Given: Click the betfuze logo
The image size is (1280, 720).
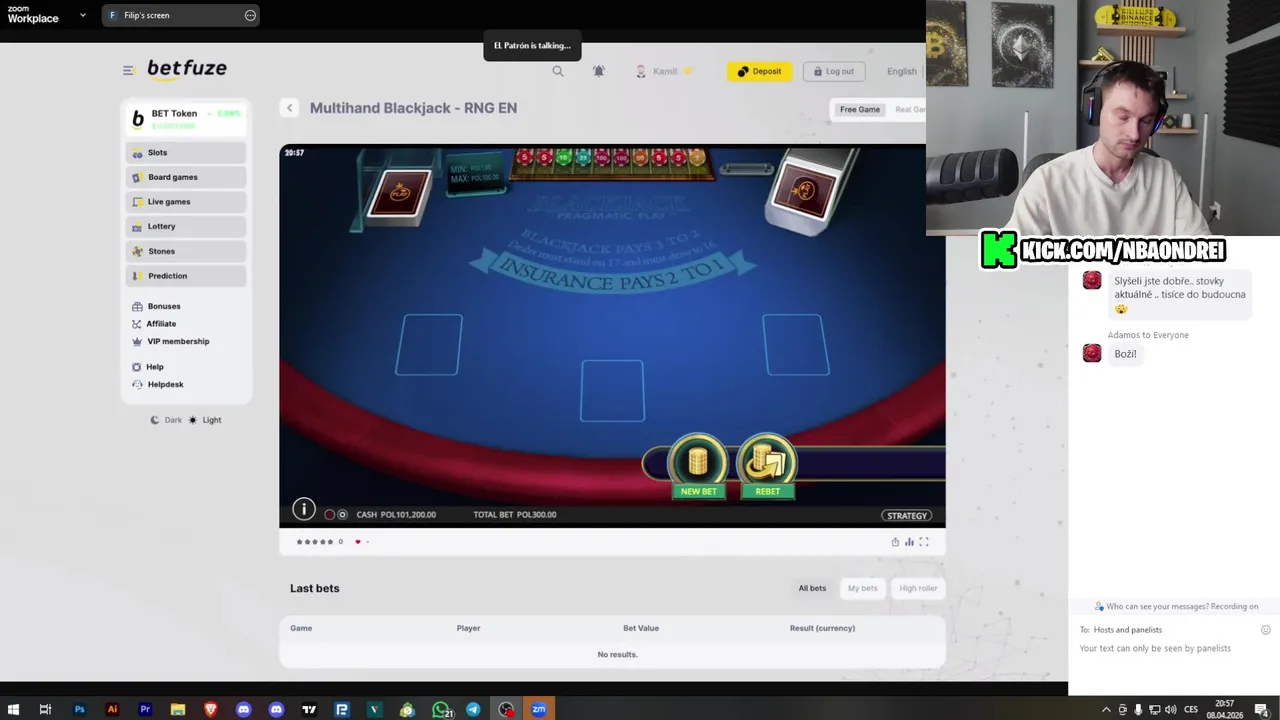Looking at the screenshot, I should point(187,68).
